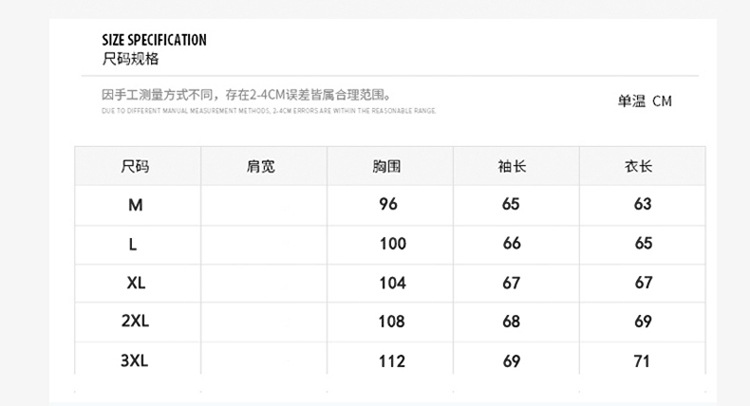
Task: Click the 单温 CM unit label
Action: tap(645, 101)
